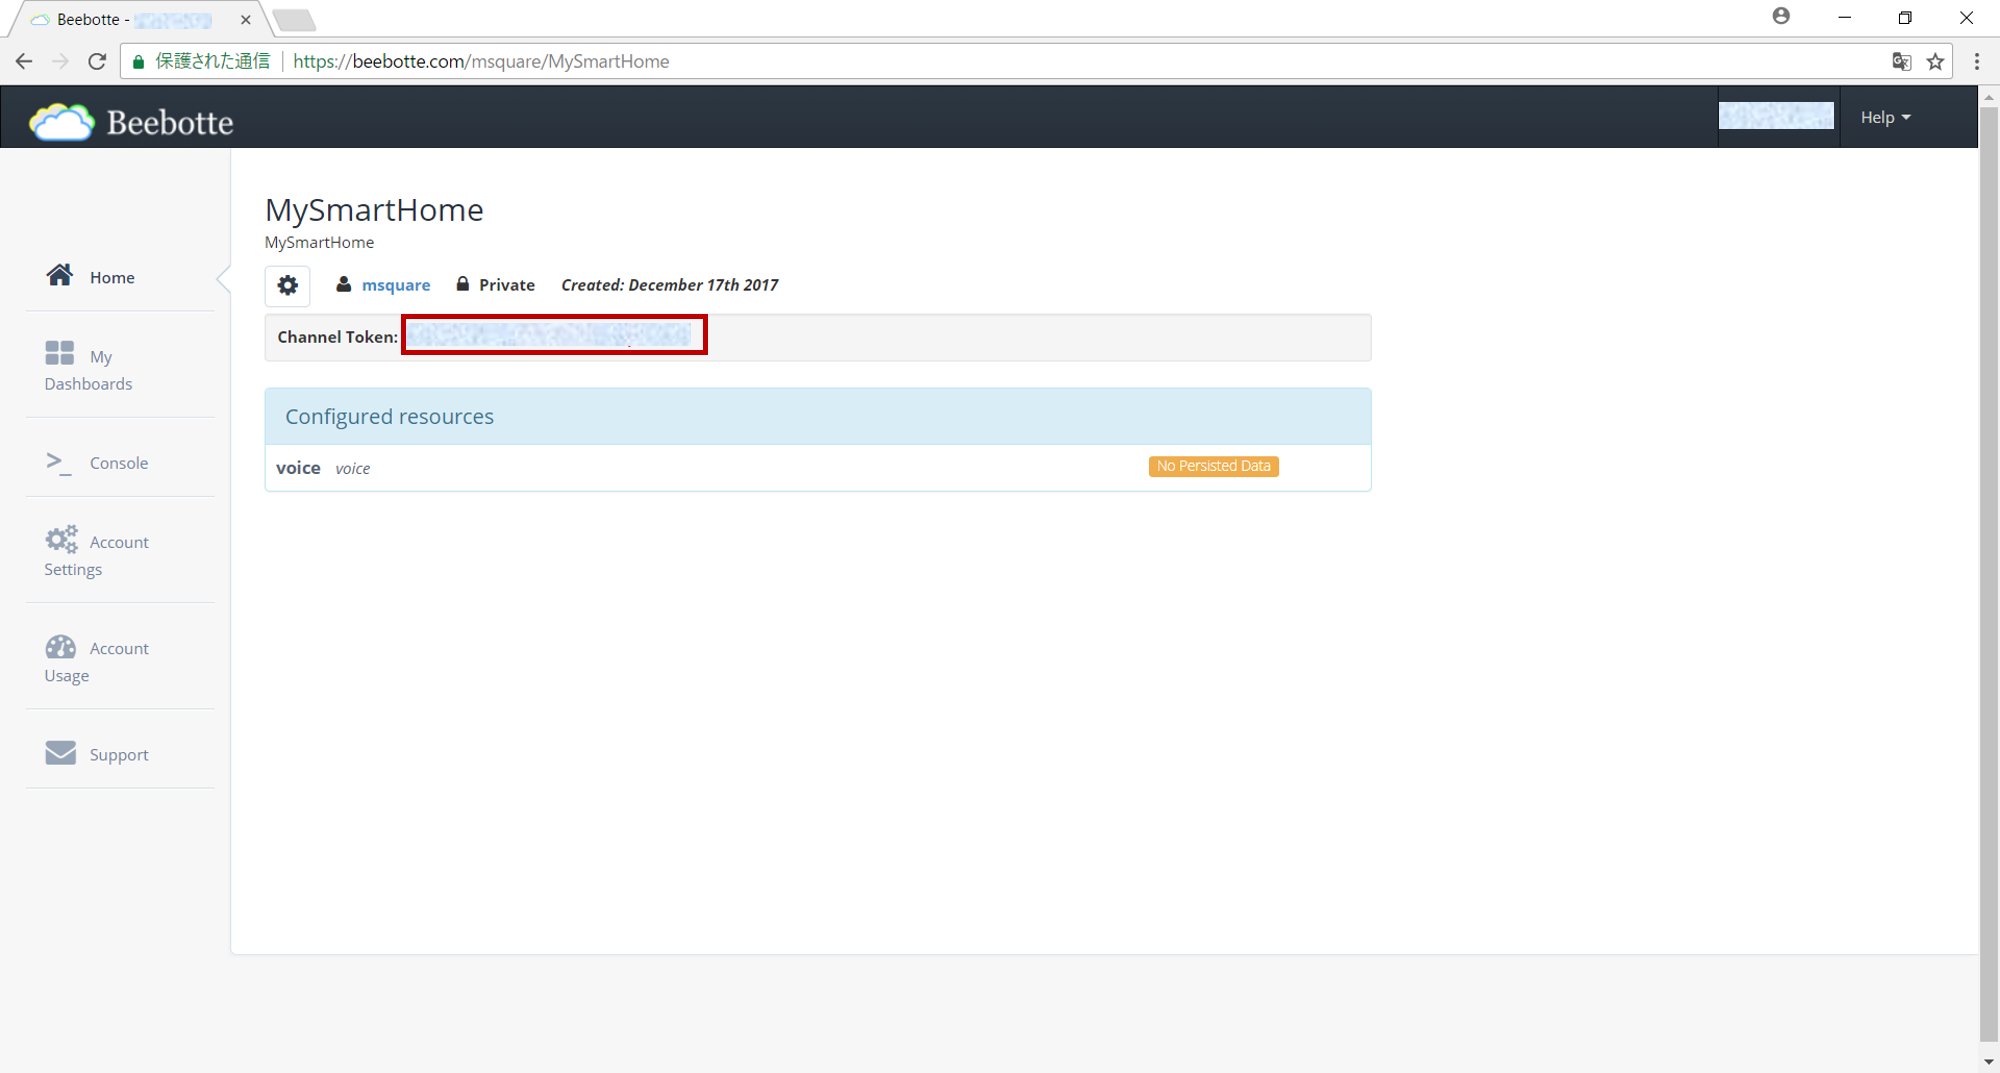The image size is (2000, 1073).
Task: Click the No Persisted Data badge
Action: [1213, 466]
